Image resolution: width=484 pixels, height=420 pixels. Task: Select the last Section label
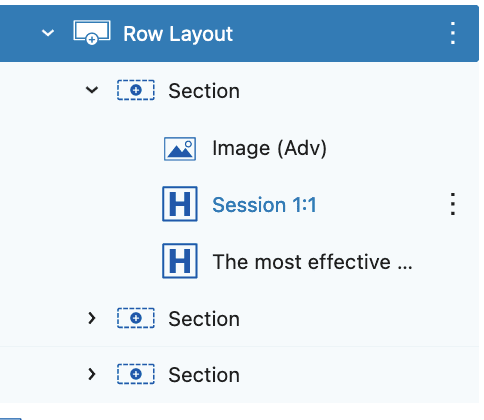204,375
